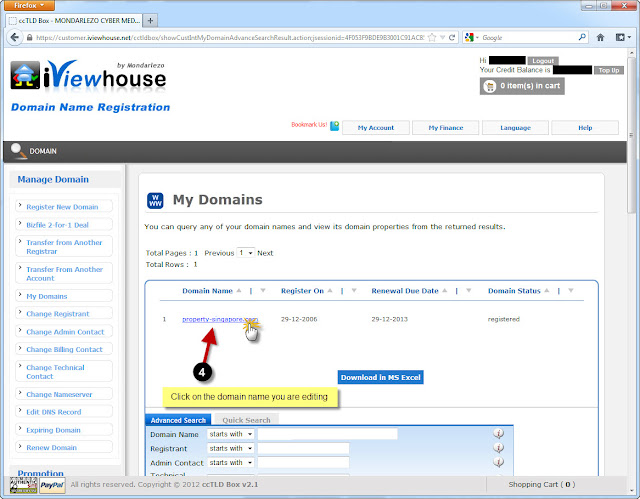Click the Logout button
Screen dimensions: 640x499
[543, 61]
